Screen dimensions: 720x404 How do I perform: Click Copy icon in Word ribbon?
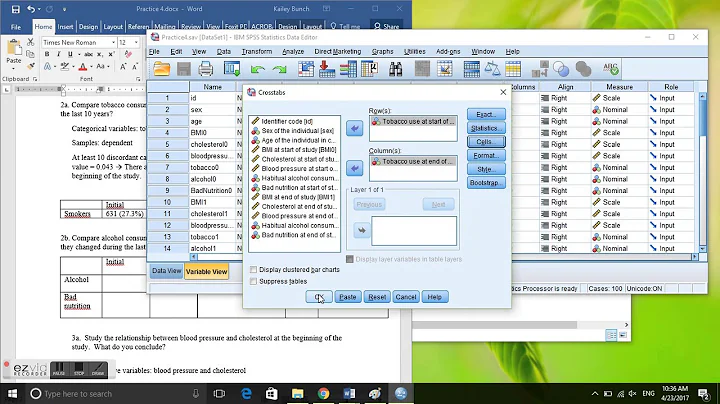30,54
